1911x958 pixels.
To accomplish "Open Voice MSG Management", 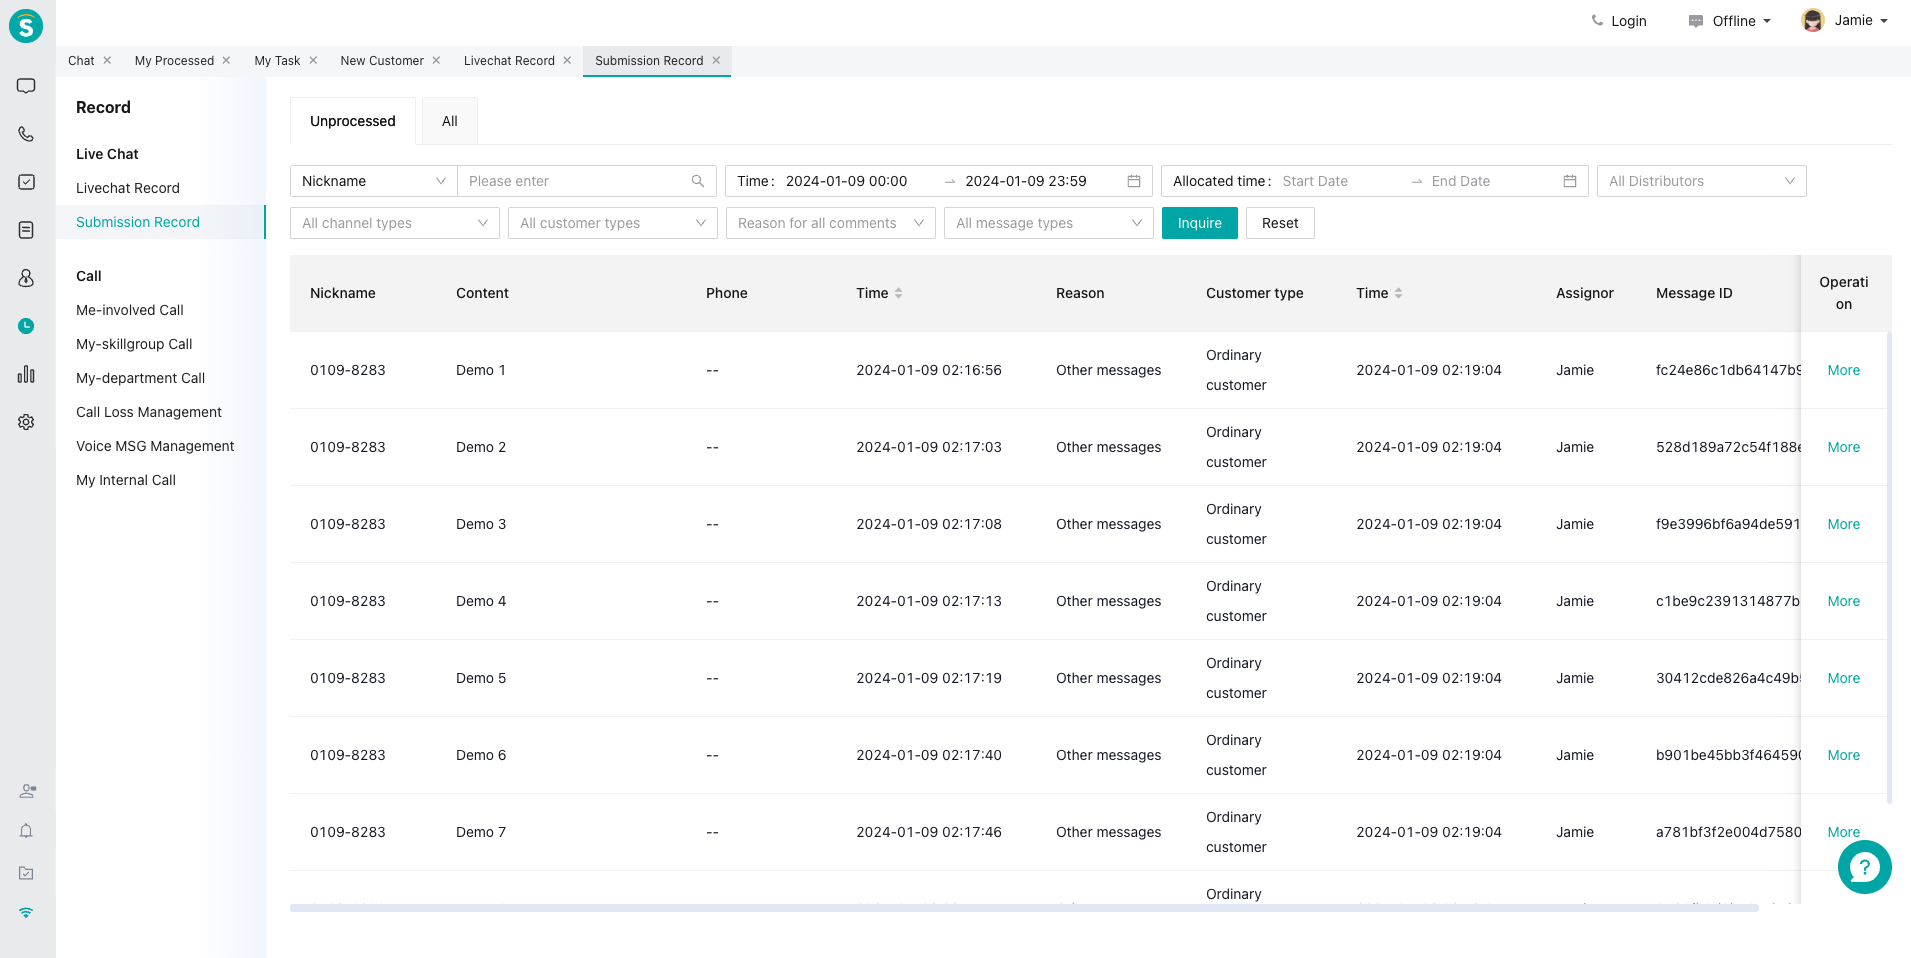I will pos(155,446).
